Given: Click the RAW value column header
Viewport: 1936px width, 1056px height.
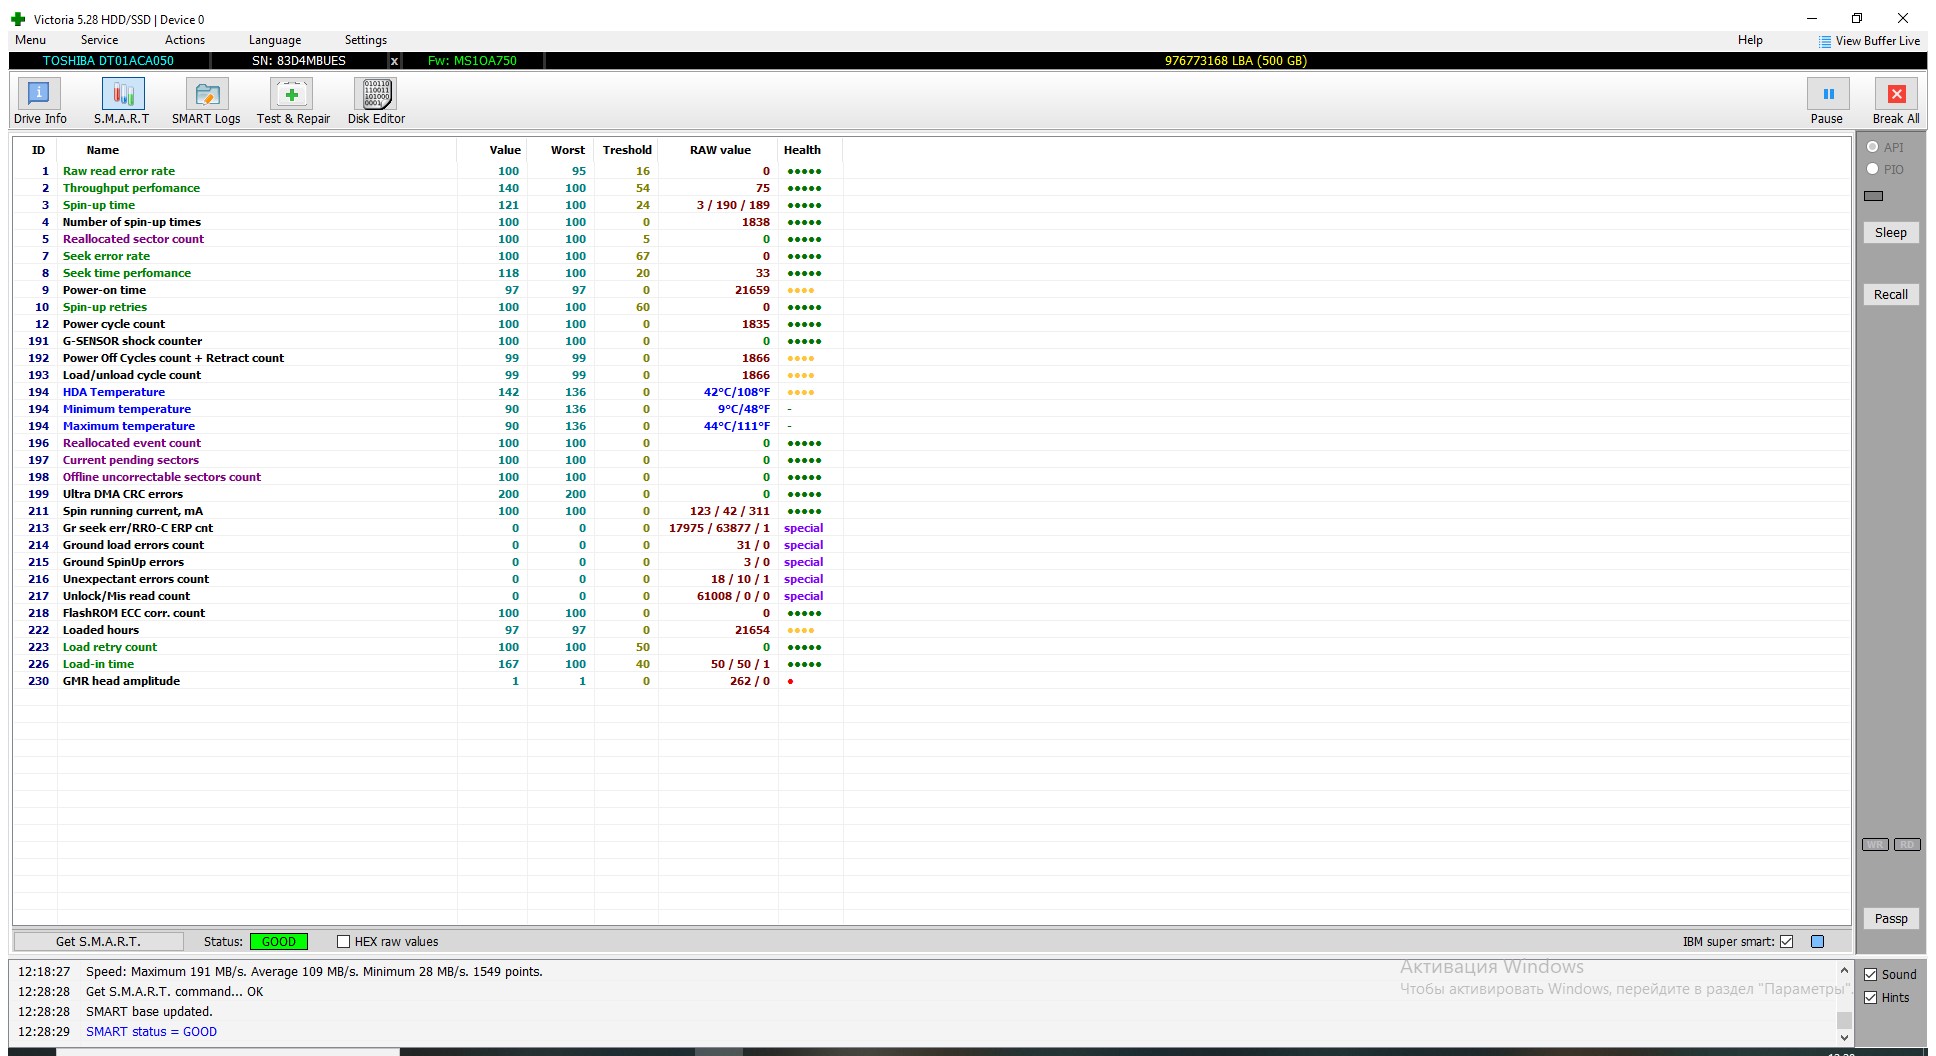Looking at the screenshot, I should (x=720, y=150).
